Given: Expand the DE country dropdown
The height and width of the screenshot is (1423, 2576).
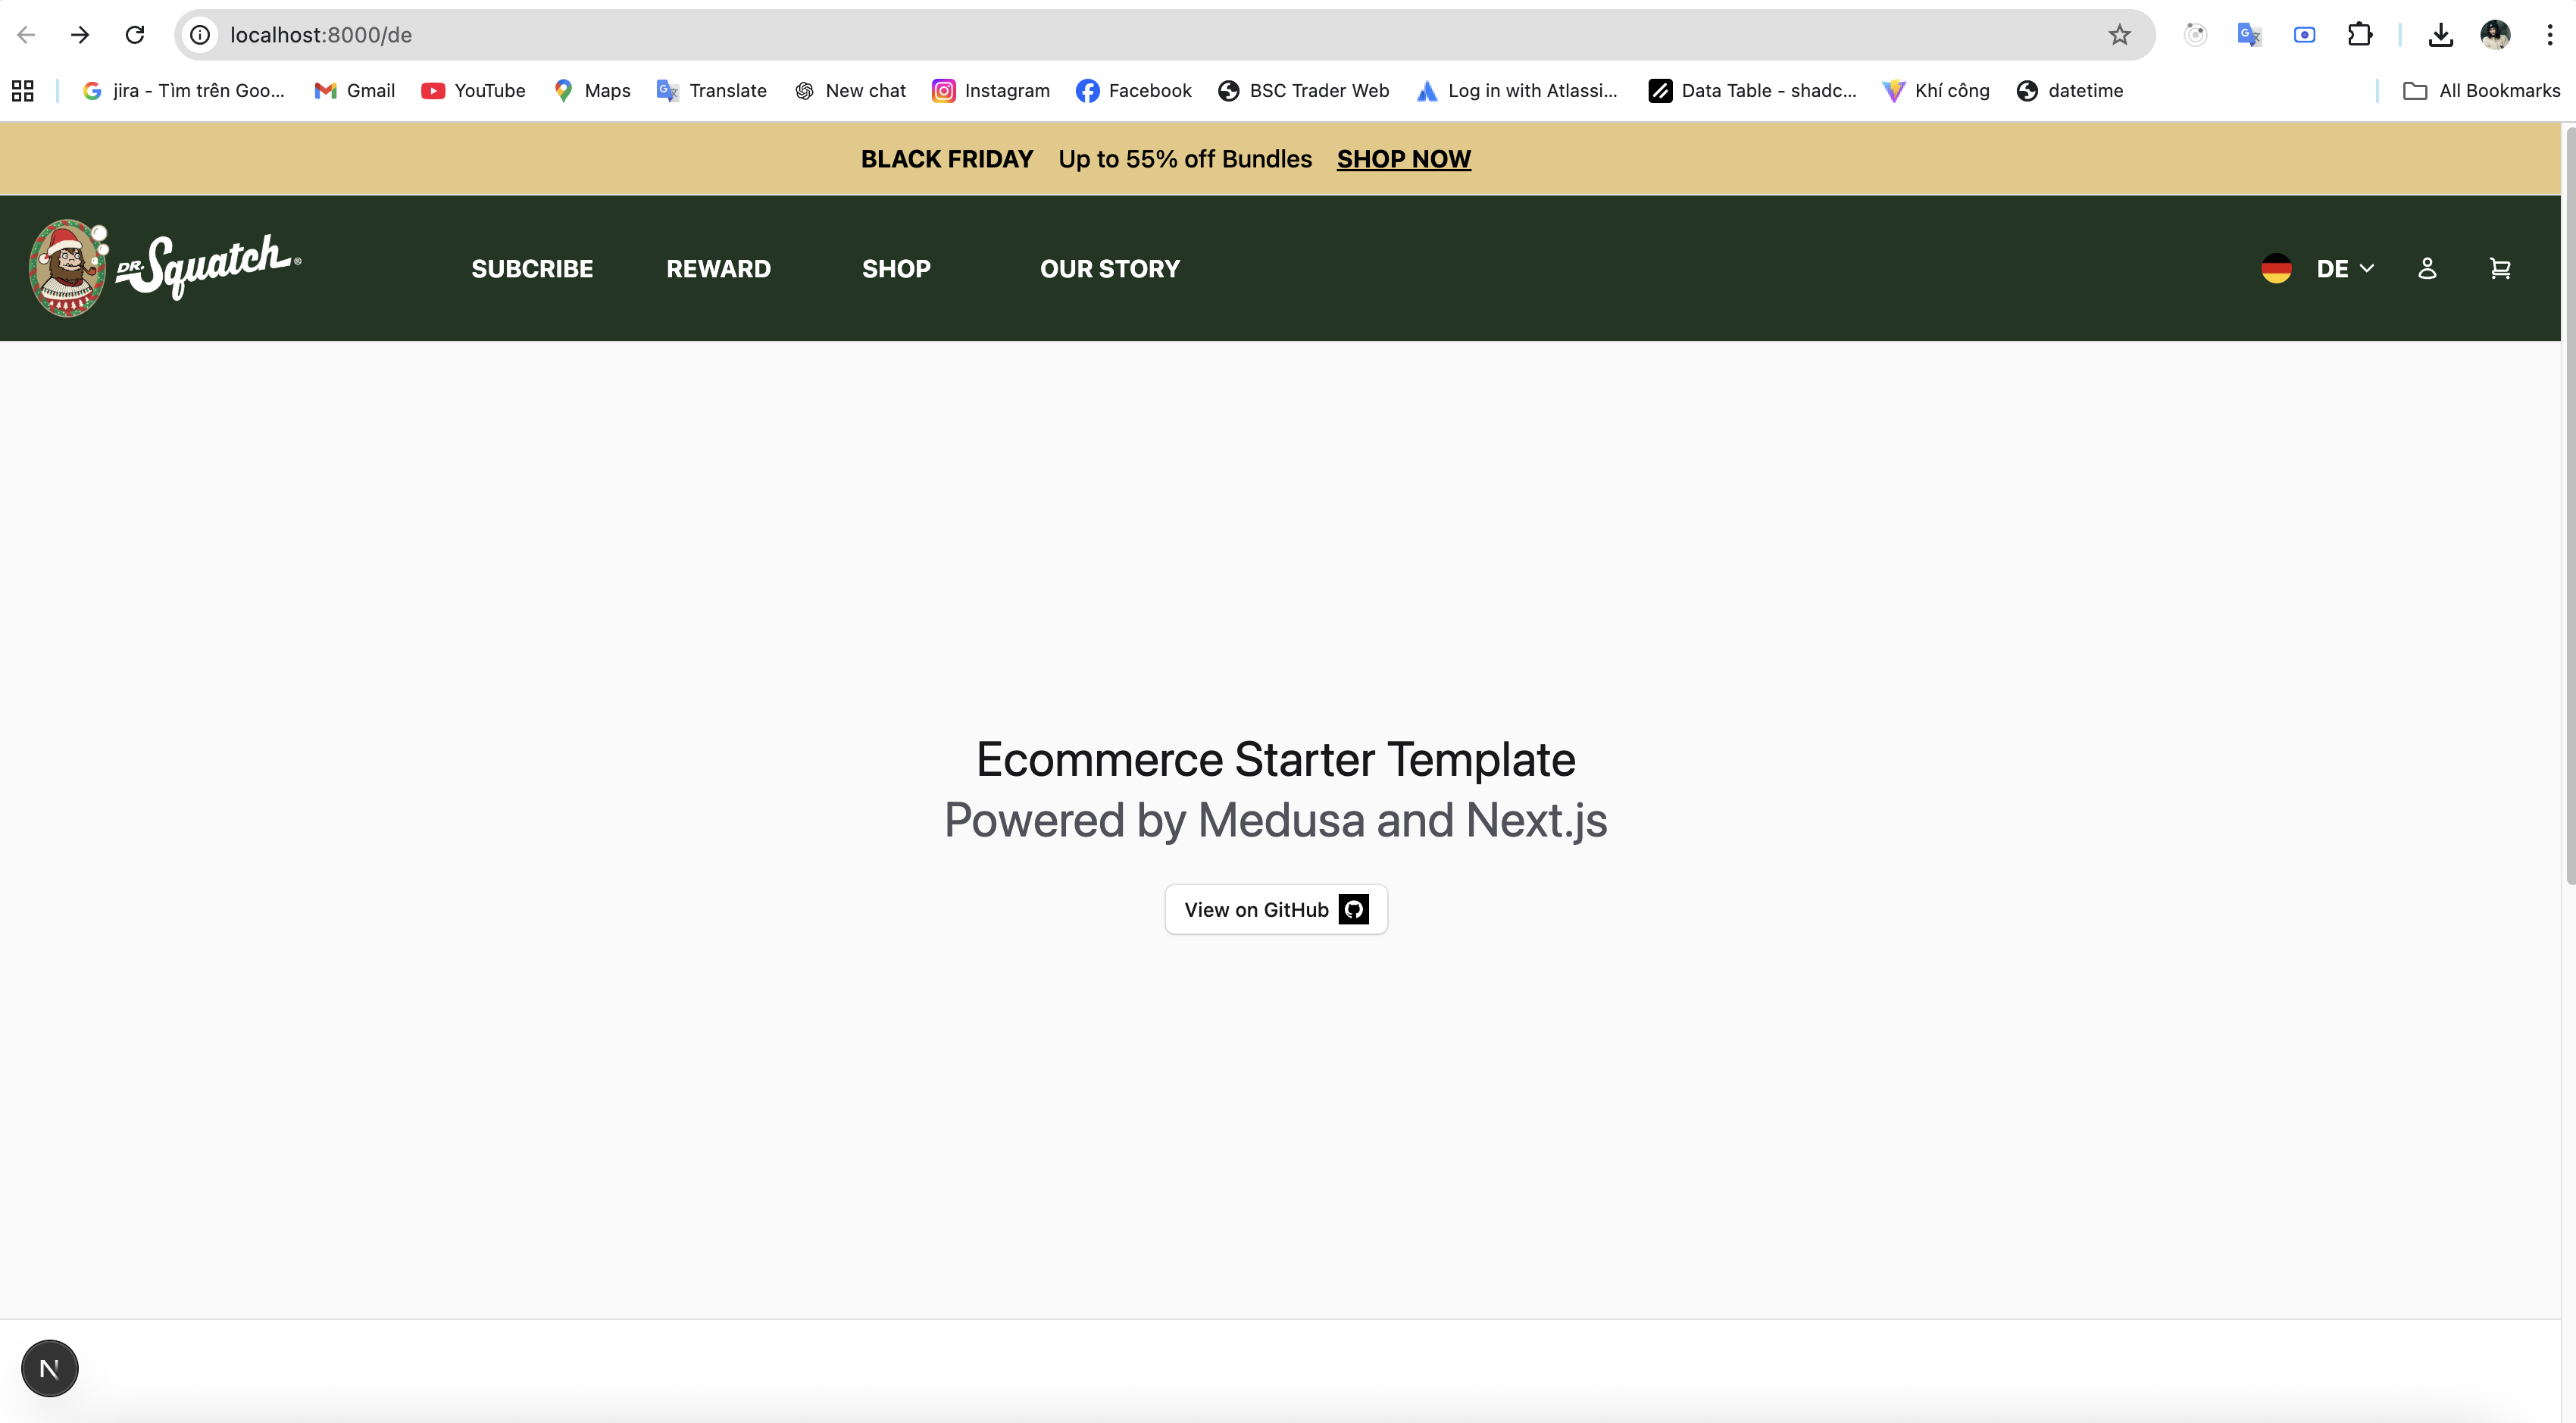Looking at the screenshot, I should tap(2344, 268).
